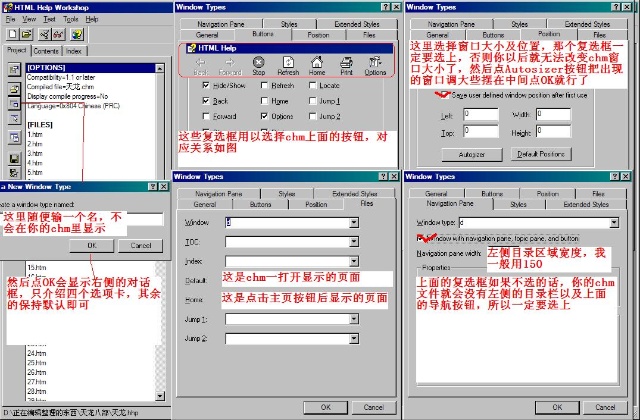Viewport: 640px width, 420px height.
Task: Click the Add/Remove topic files sidebar icon
Action: (x=13, y=89)
